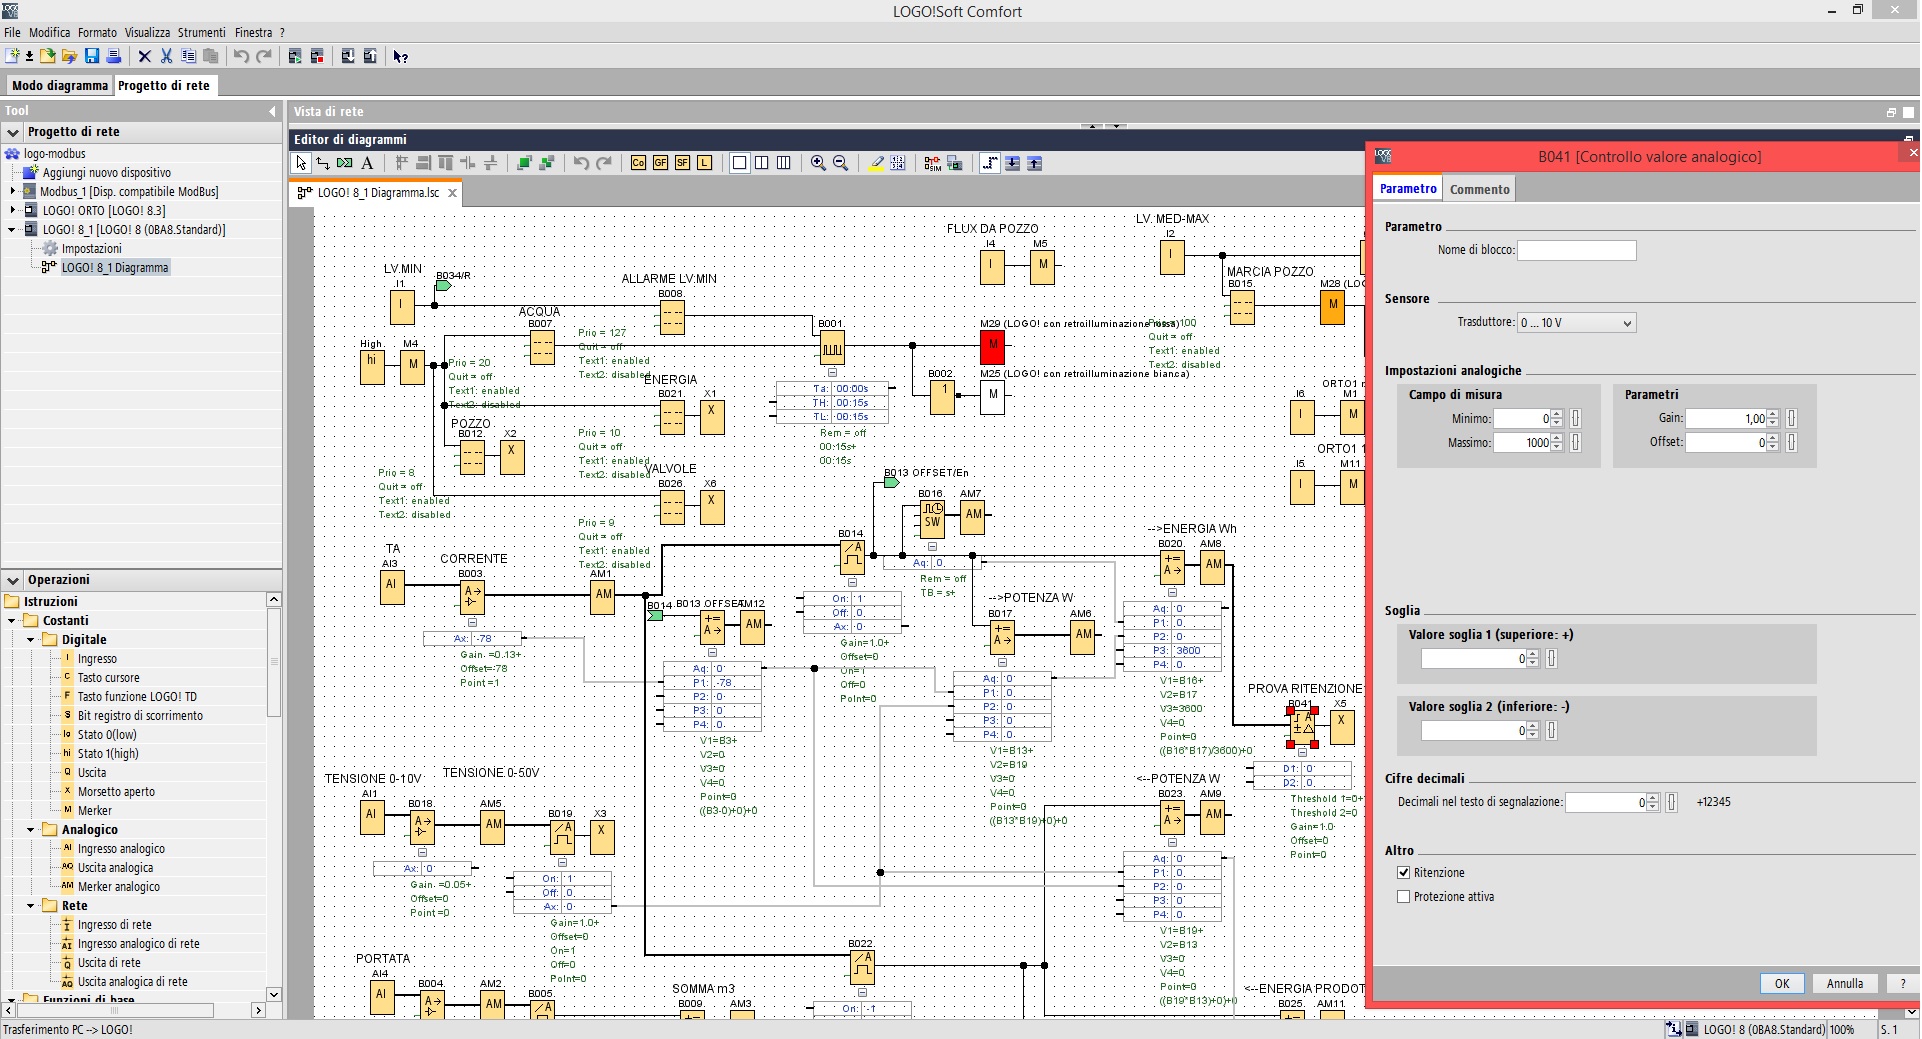This screenshot has height=1039, width=1922.
Task: Switch to the Commento tab
Action: 1479,189
